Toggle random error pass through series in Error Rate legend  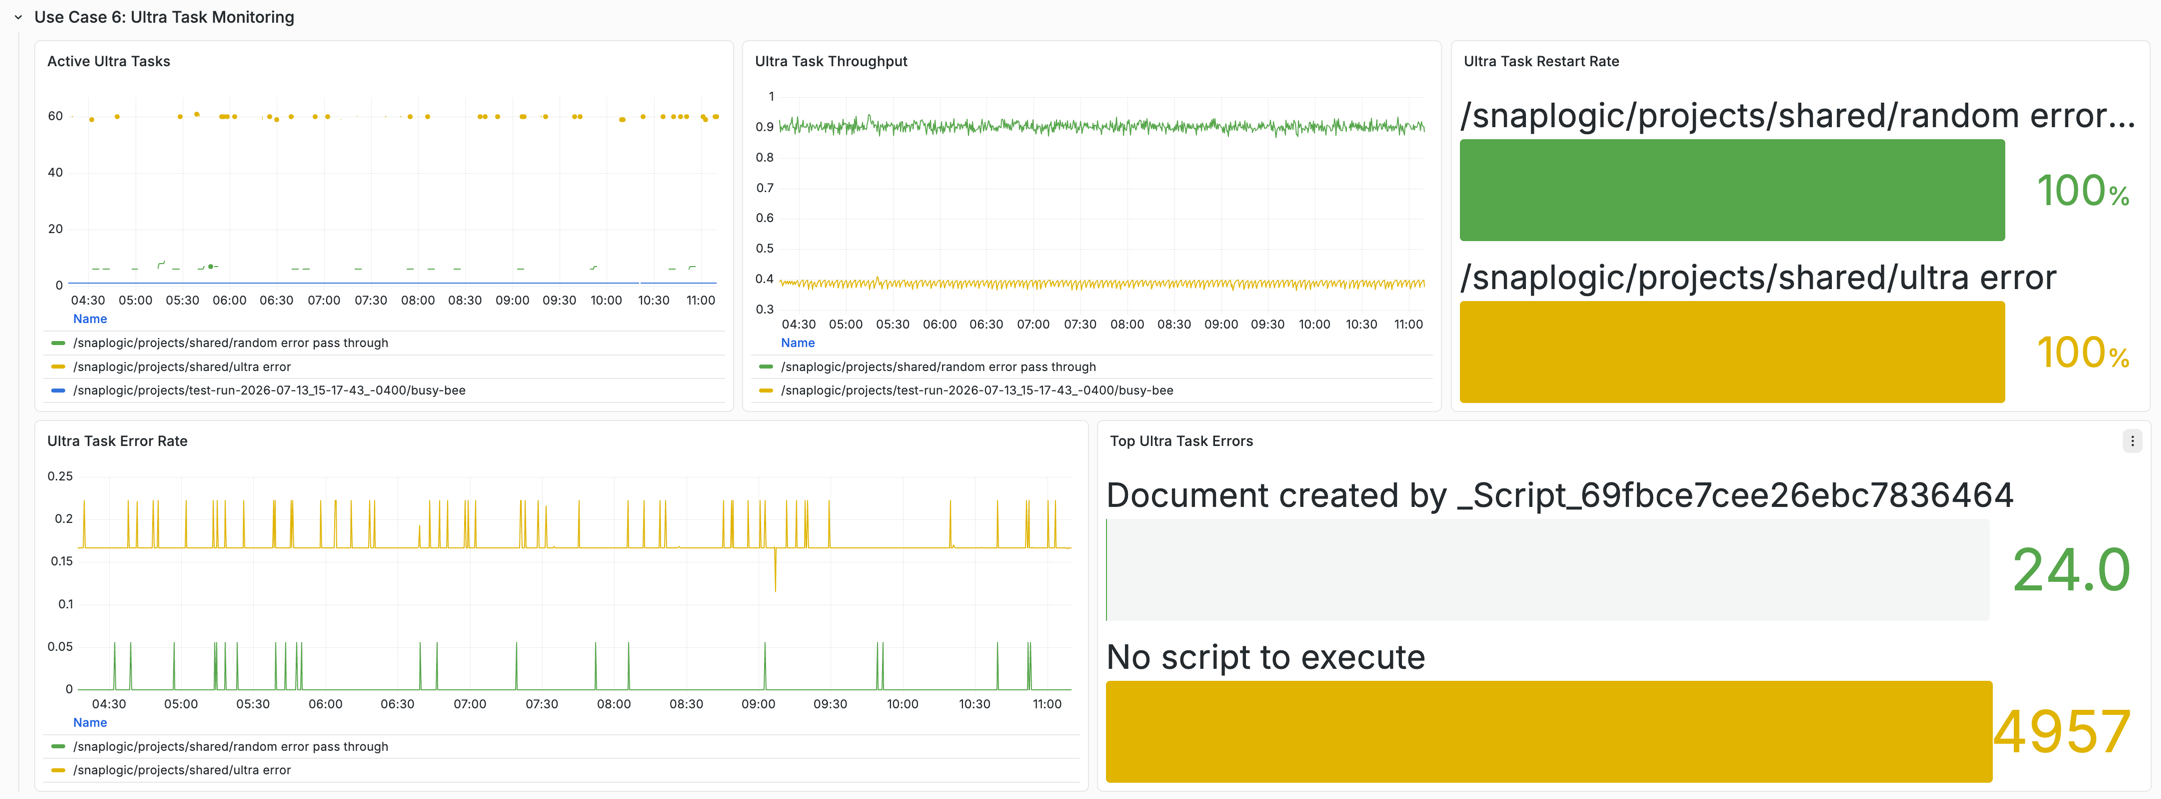(x=230, y=747)
